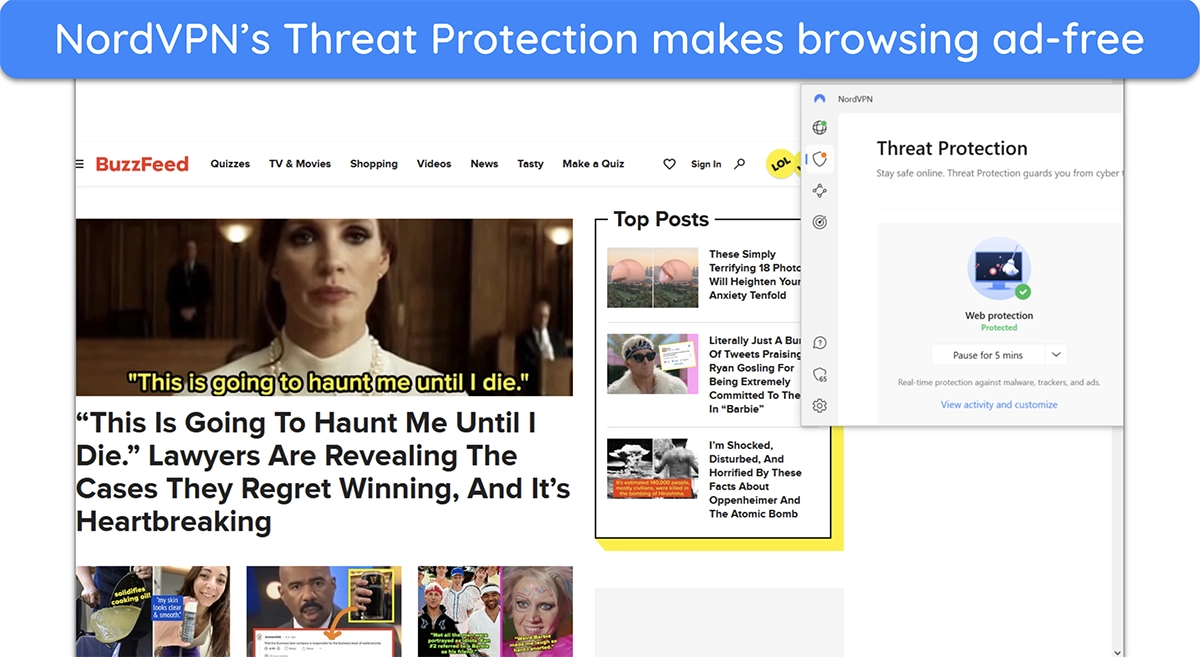Click Pause for 5 mins button
This screenshot has width=1200, height=657.
pyautogui.click(x=988, y=355)
